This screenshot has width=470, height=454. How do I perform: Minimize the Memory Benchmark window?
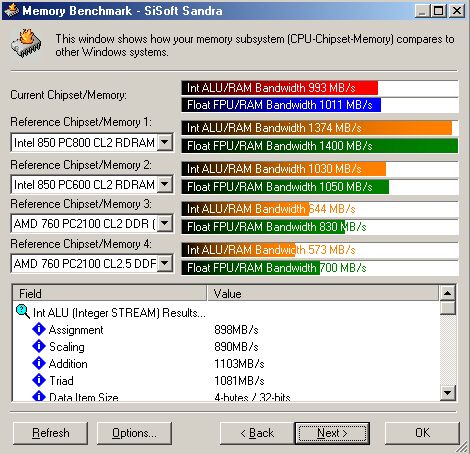(x=423, y=11)
